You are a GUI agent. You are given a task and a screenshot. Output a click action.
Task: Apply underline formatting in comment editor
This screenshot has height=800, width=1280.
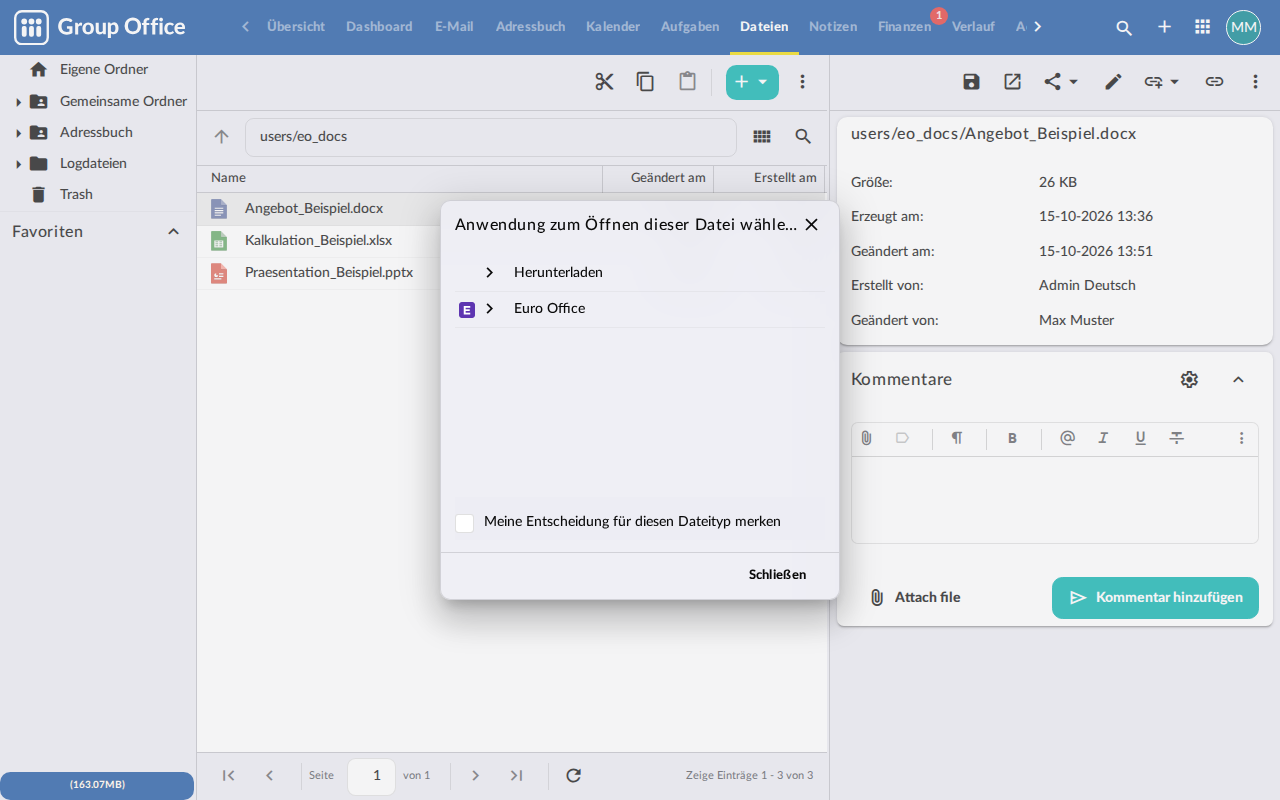tap(1140, 438)
